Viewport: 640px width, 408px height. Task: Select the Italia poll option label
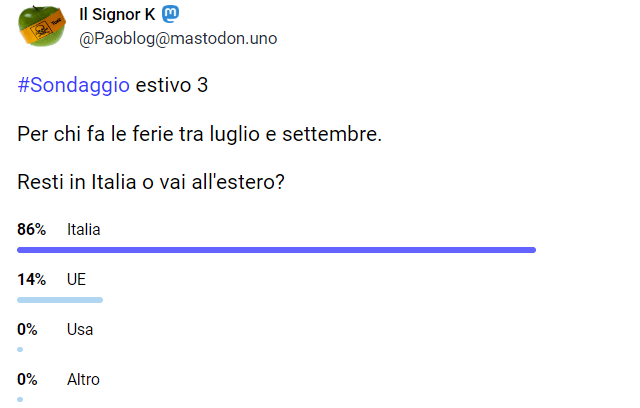pyautogui.click(x=84, y=230)
